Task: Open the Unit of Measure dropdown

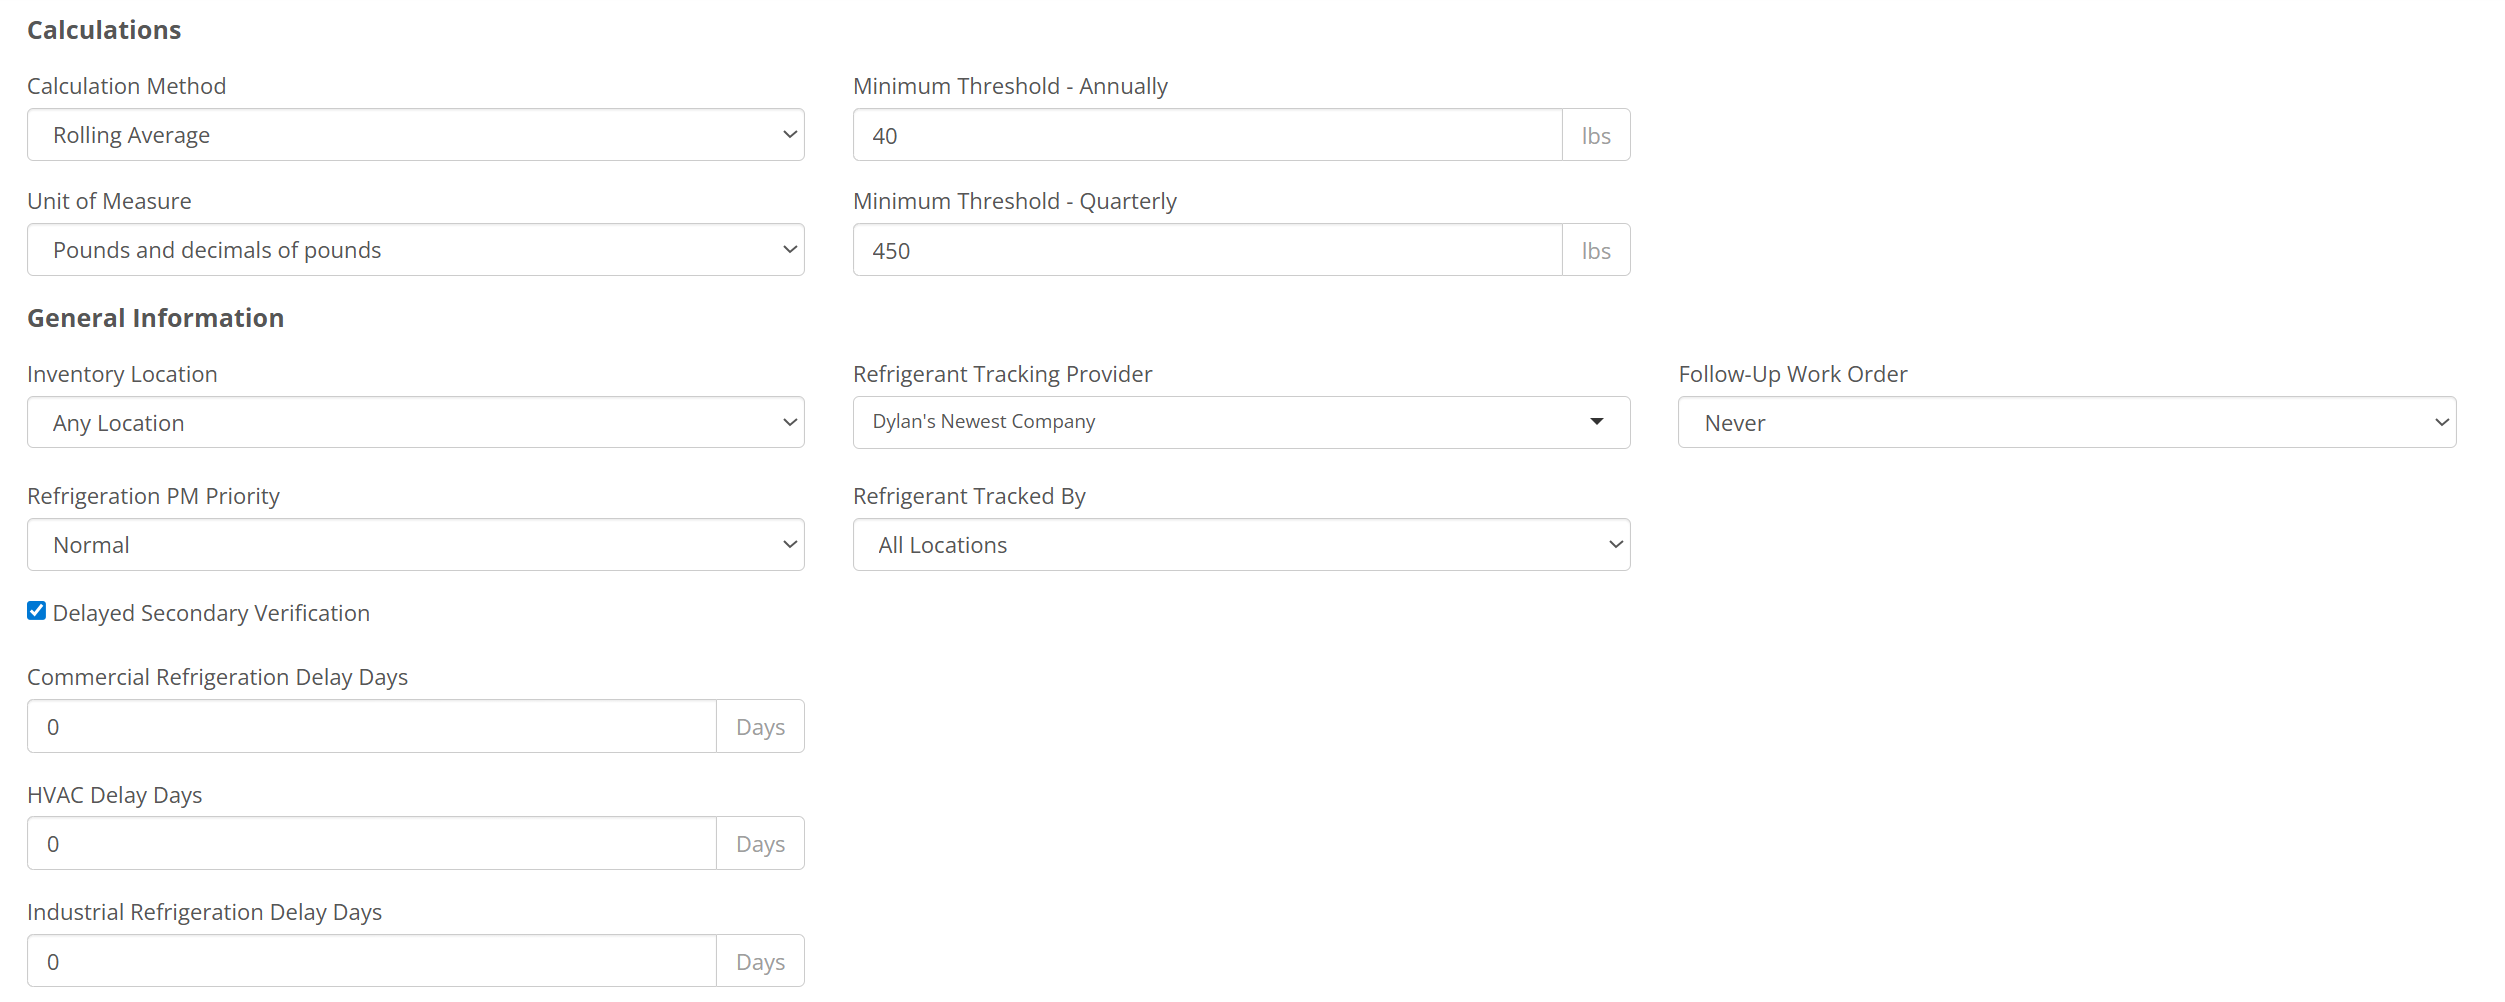Action: click(414, 250)
